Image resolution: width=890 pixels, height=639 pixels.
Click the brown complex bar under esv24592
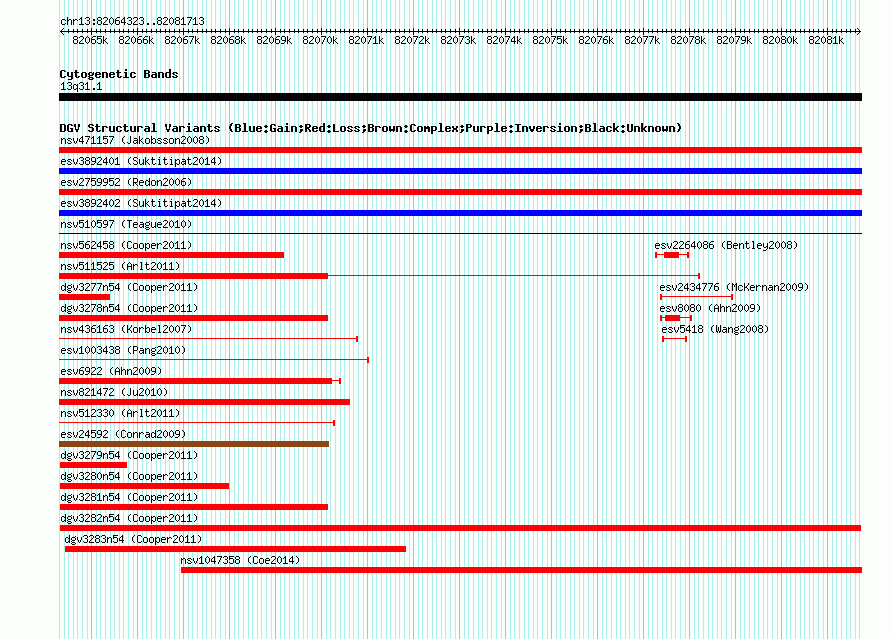194,444
